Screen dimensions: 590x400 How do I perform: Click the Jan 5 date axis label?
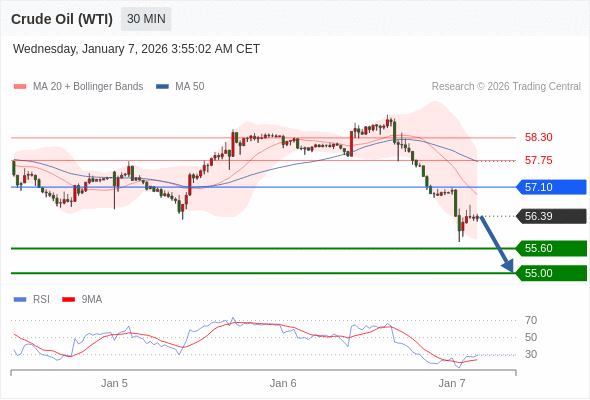click(114, 383)
